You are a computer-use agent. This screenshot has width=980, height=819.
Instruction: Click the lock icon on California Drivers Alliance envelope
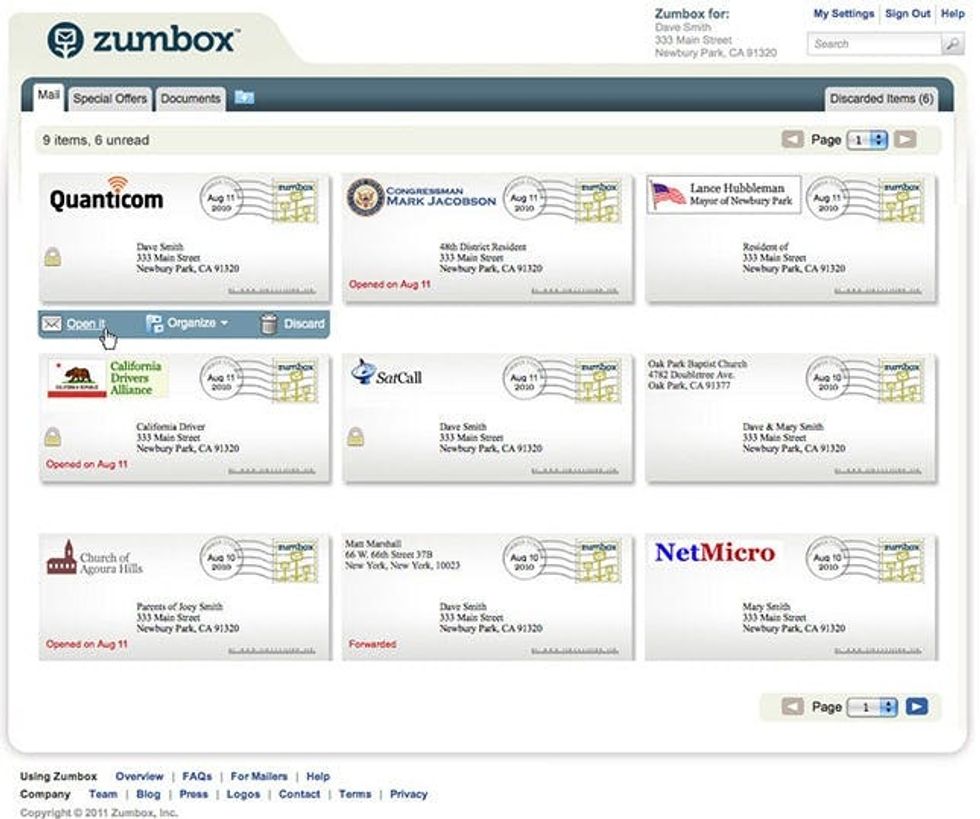point(52,437)
